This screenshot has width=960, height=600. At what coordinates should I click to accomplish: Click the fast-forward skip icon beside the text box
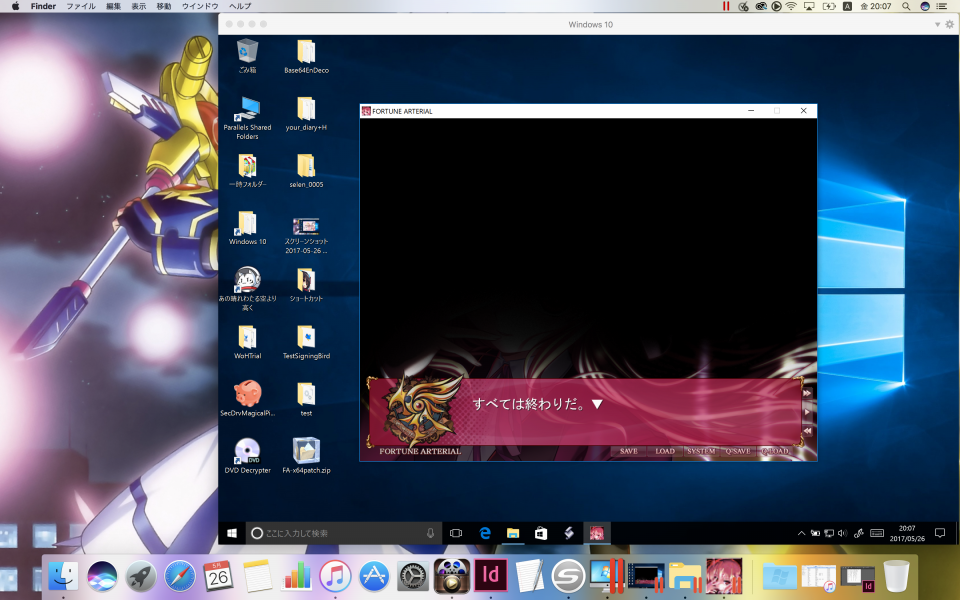pyautogui.click(x=807, y=393)
